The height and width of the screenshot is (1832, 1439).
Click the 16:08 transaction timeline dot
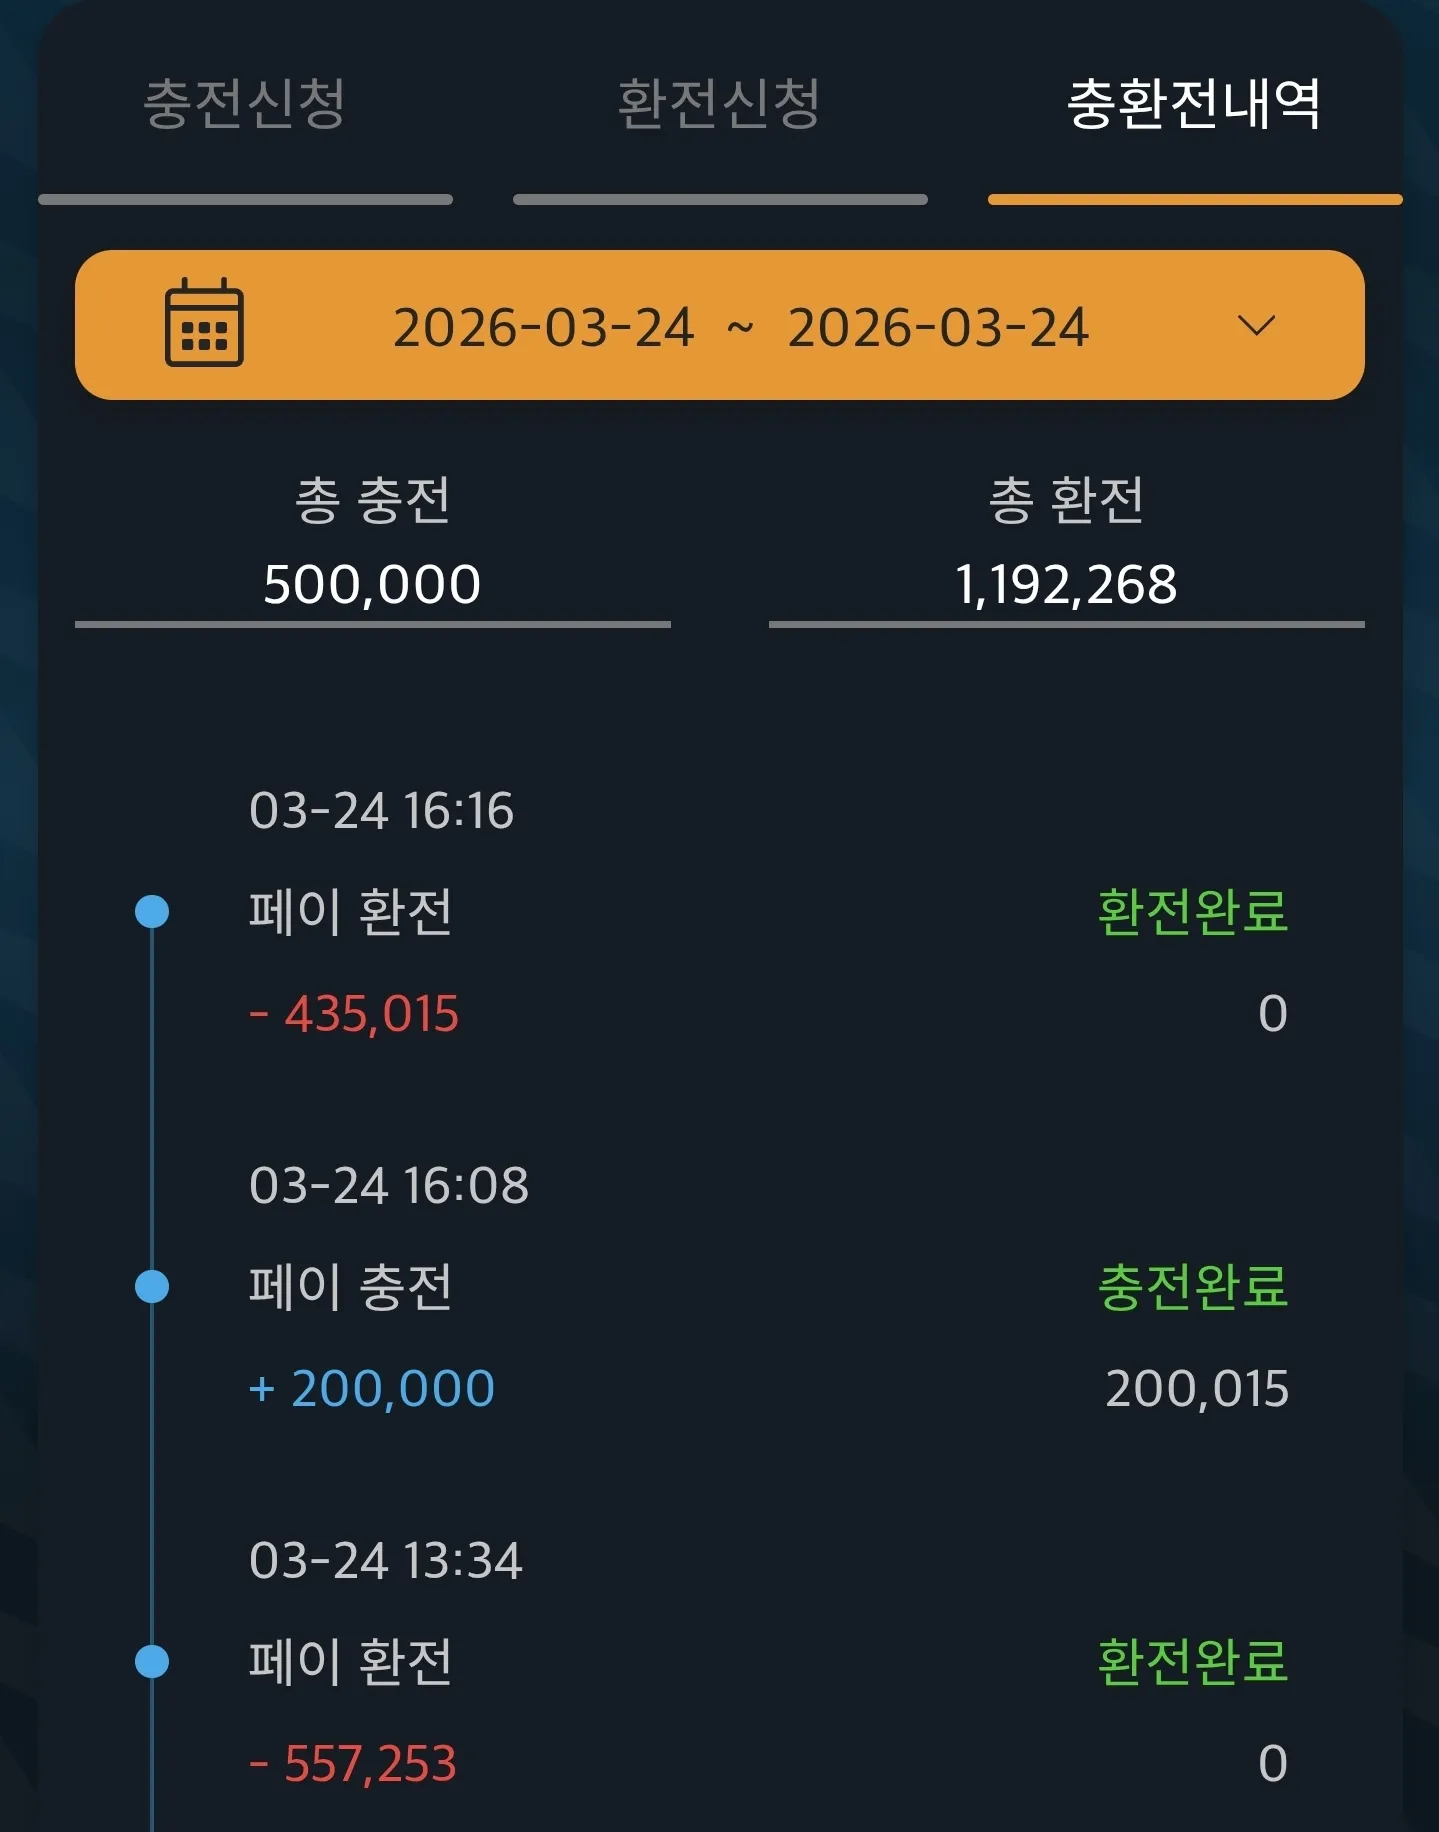pos(152,1286)
